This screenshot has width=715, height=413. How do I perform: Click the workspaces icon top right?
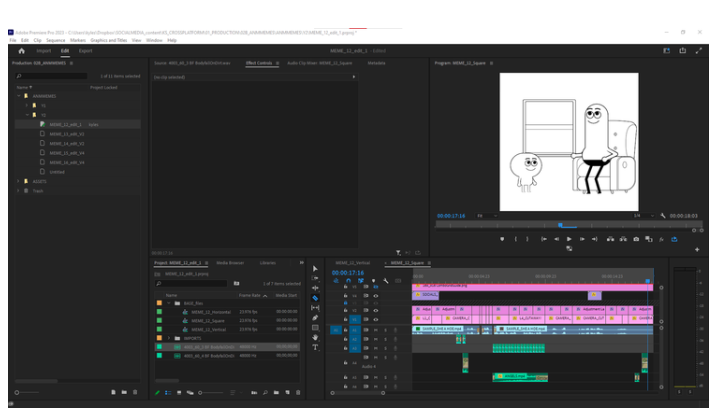[x=667, y=51]
